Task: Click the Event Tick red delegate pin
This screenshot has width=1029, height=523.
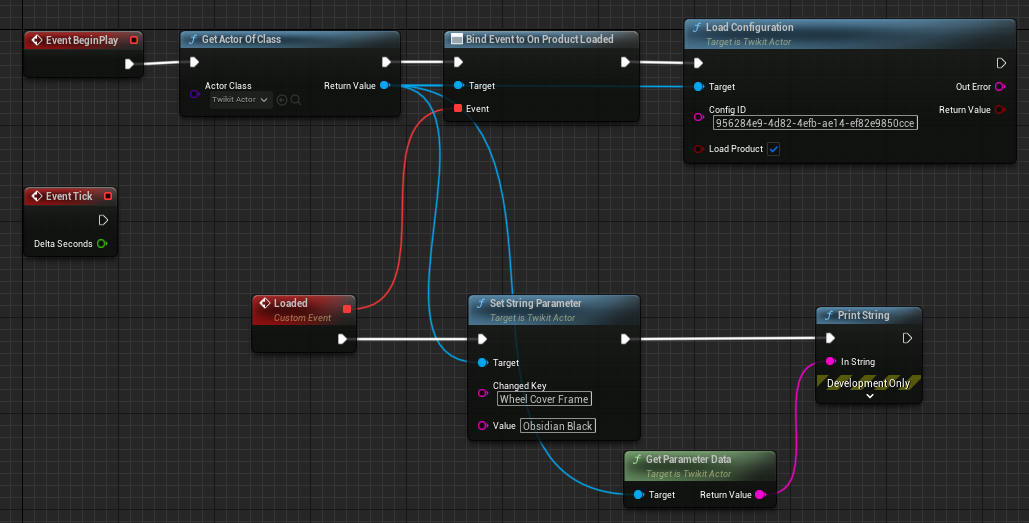Action: pyautogui.click(x=108, y=196)
